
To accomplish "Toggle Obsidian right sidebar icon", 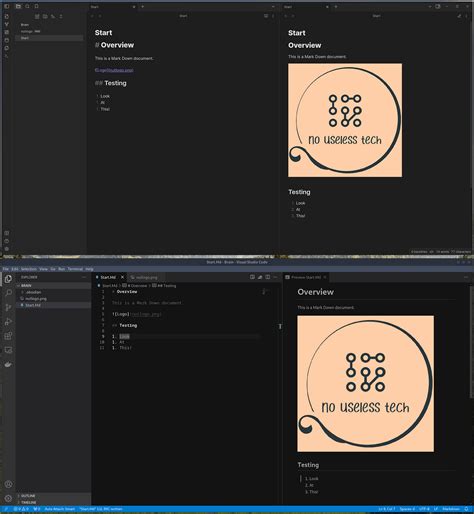I will point(438,6).
